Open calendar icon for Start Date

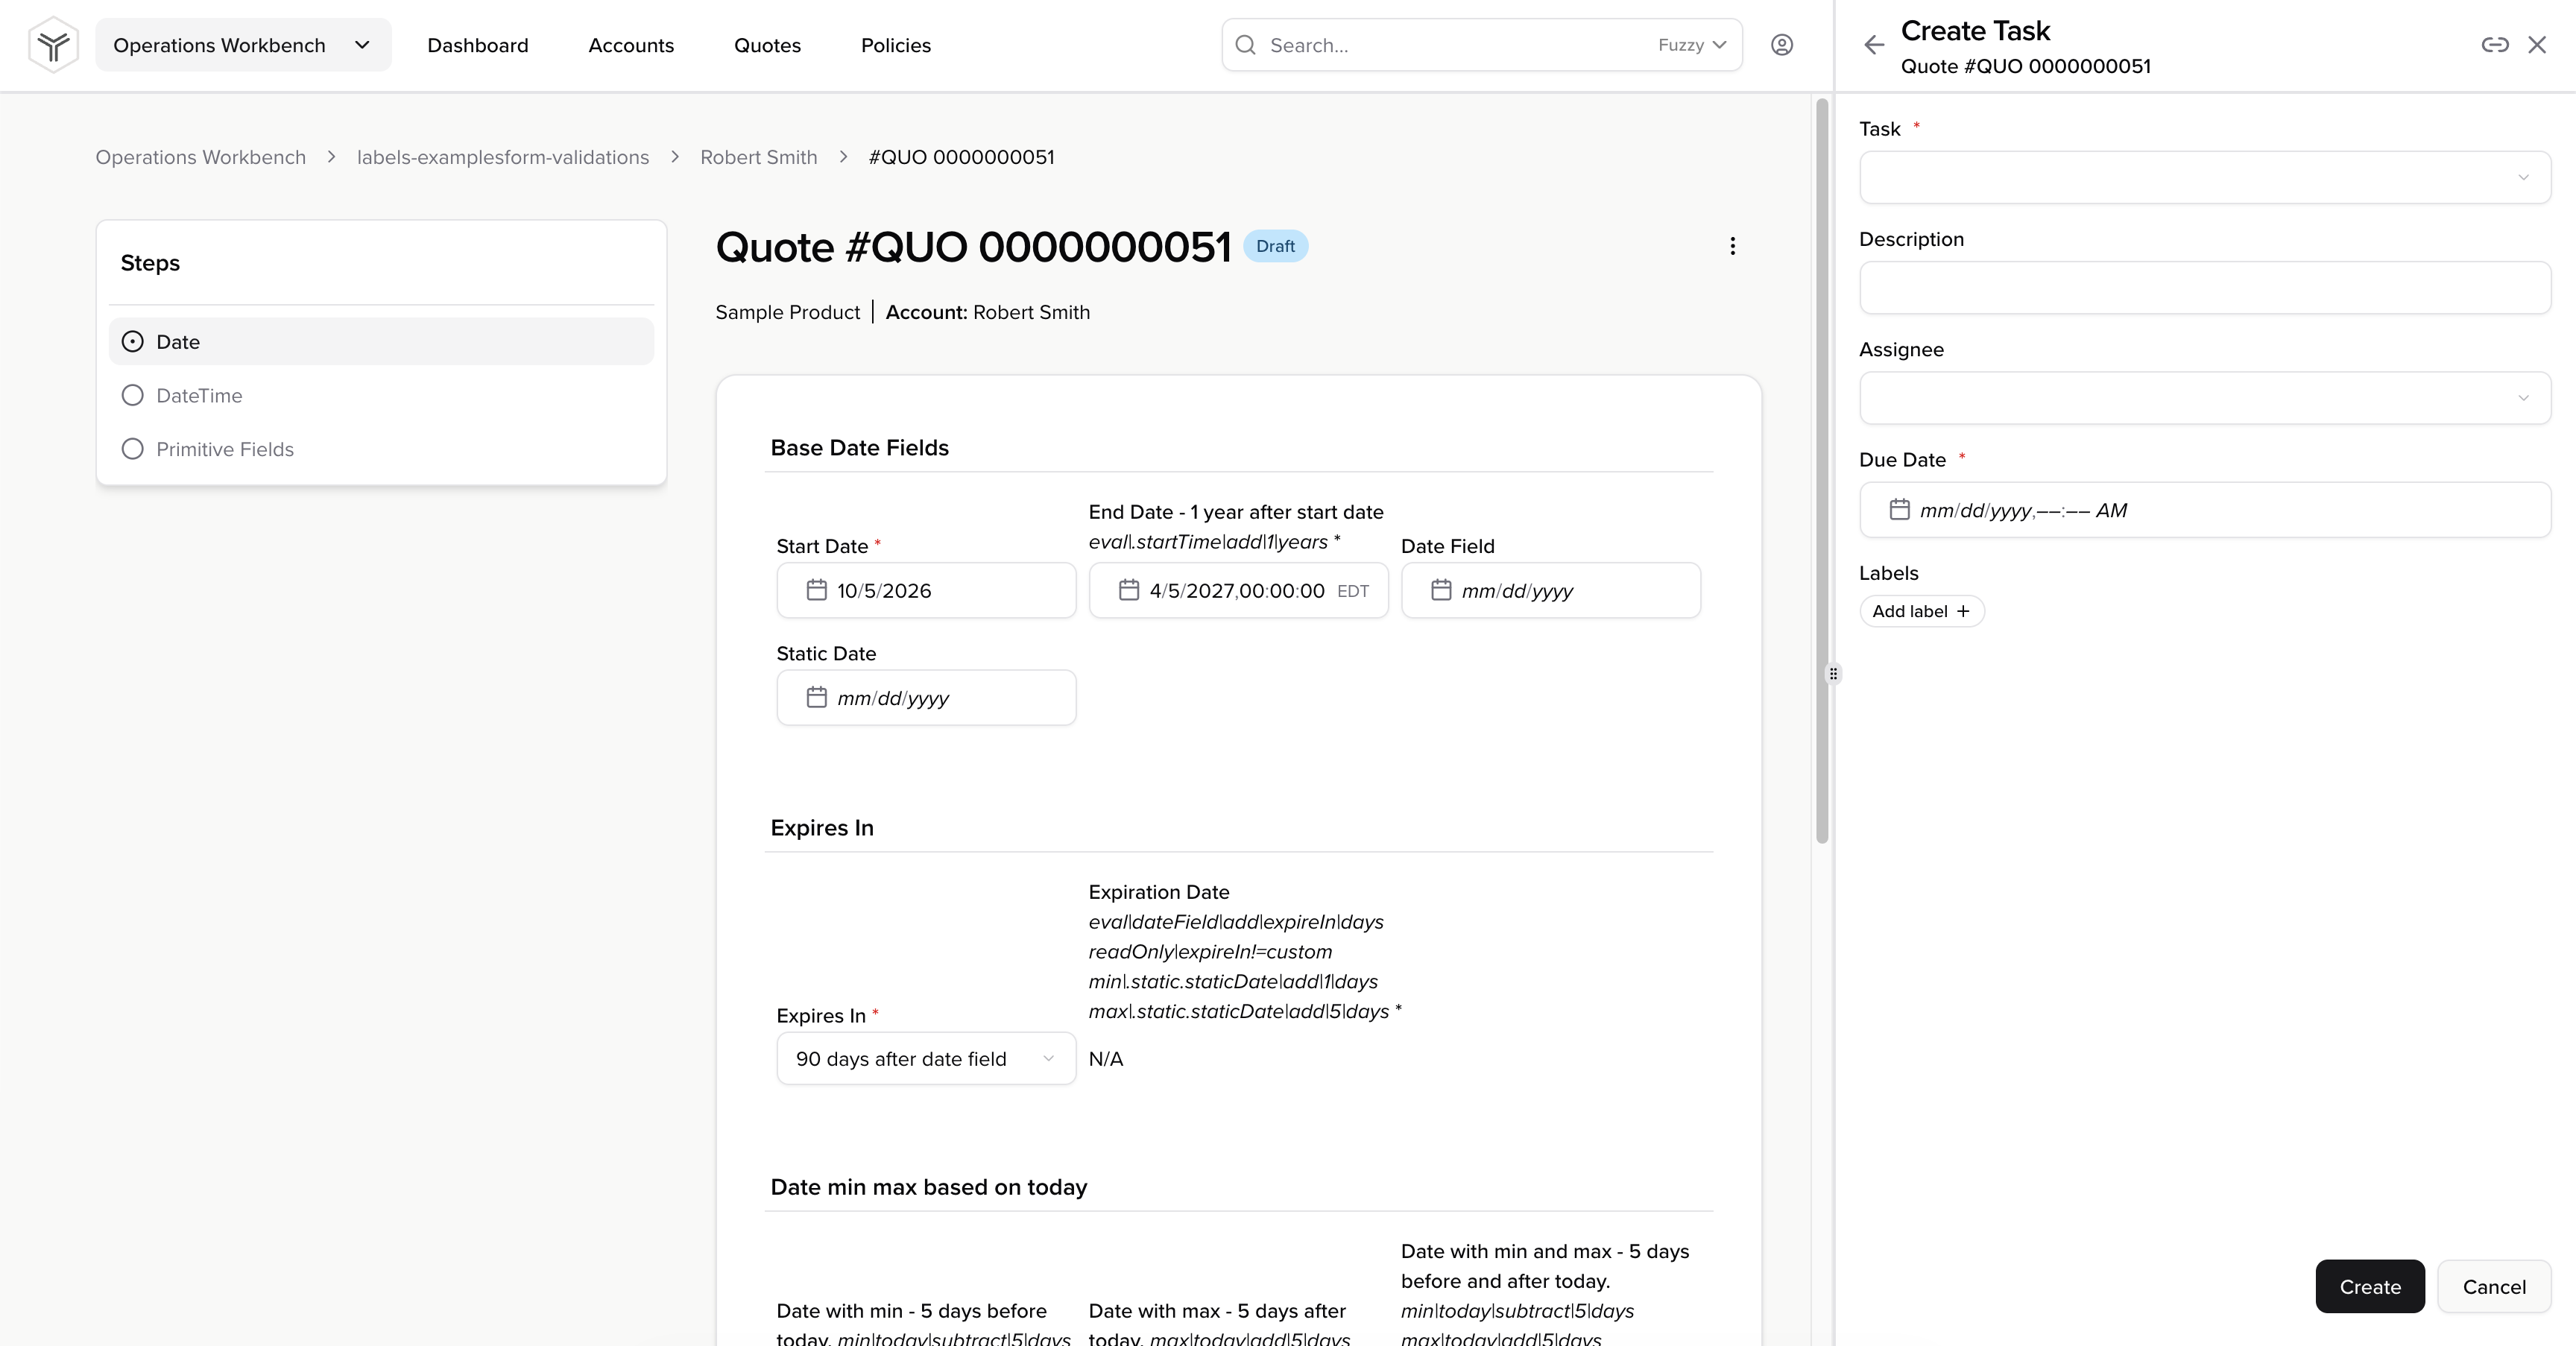coord(817,590)
